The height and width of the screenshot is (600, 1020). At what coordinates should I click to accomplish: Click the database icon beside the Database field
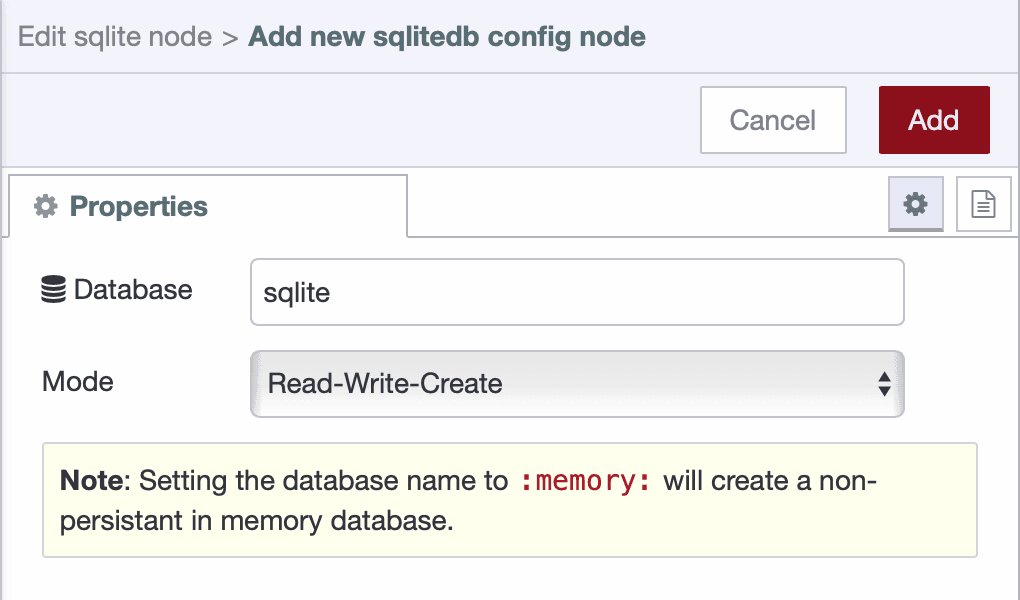point(51,289)
